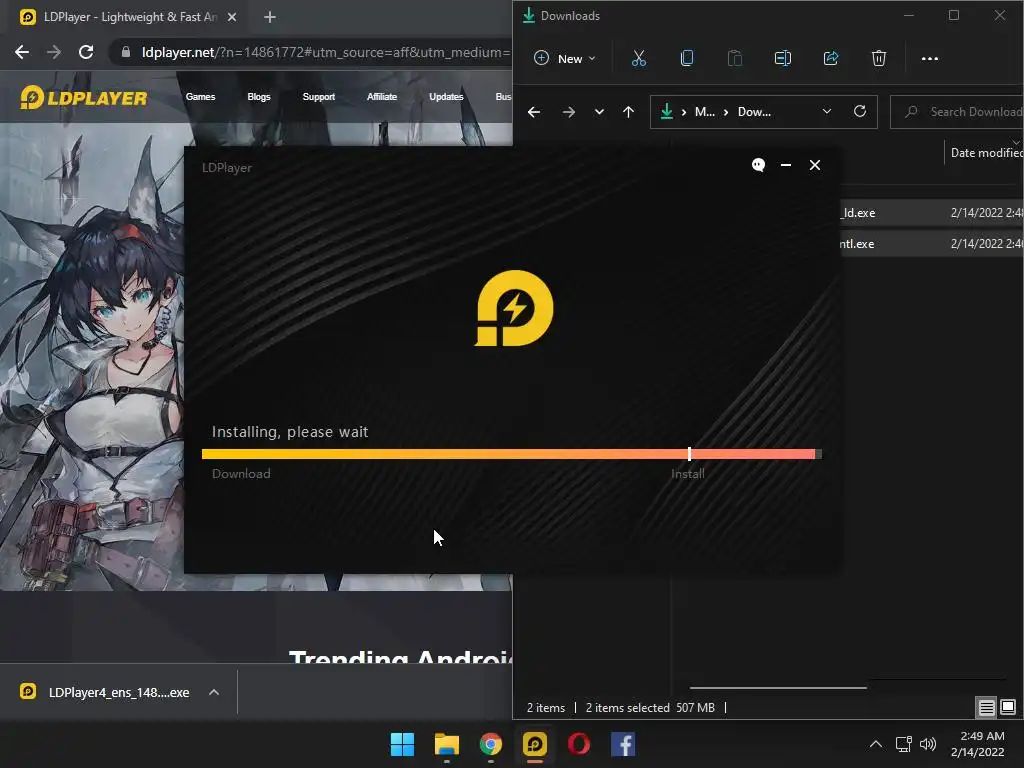Go back in the Chrome browser
1024x768 pixels.
[x=22, y=52]
